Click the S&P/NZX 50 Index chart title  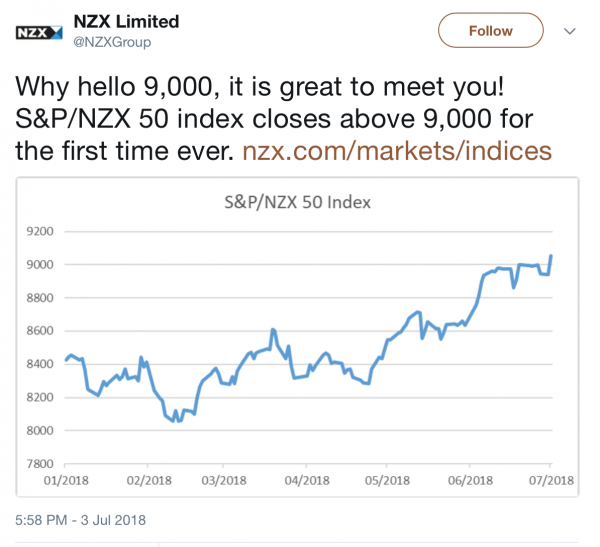pyautogui.click(x=297, y=202)
